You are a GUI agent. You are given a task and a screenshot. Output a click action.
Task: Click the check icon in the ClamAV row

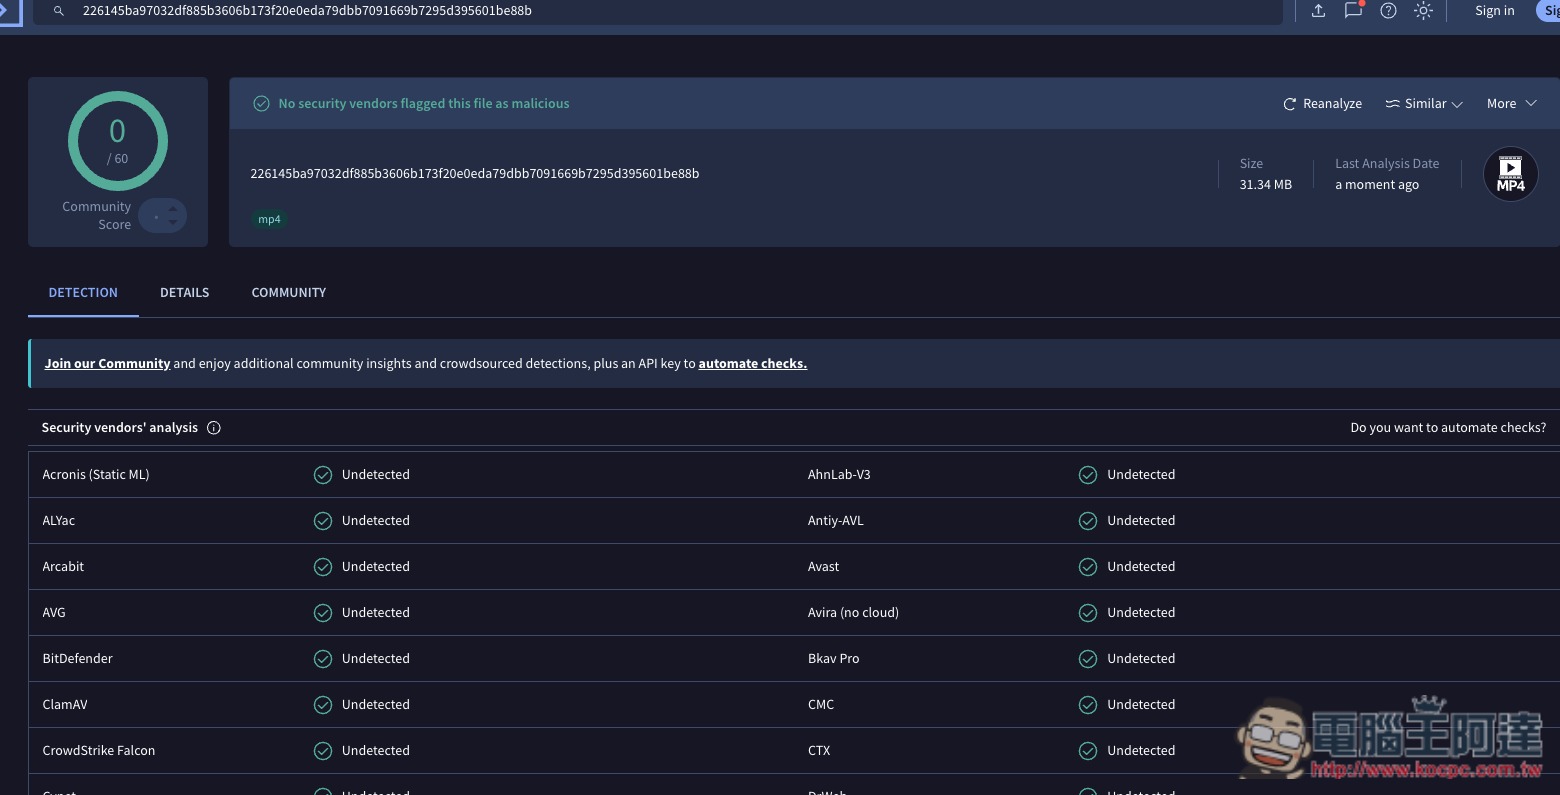[x=323, y=705]
